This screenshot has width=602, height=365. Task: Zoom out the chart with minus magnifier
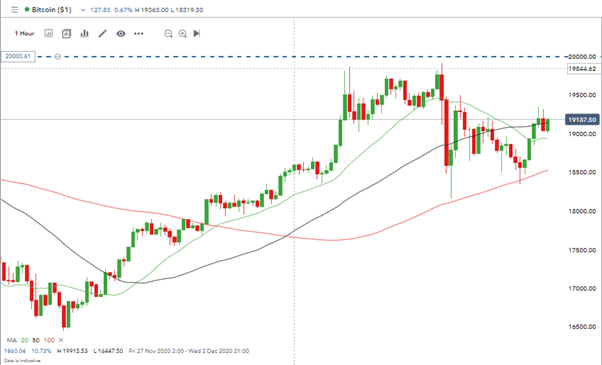[168, 34]
